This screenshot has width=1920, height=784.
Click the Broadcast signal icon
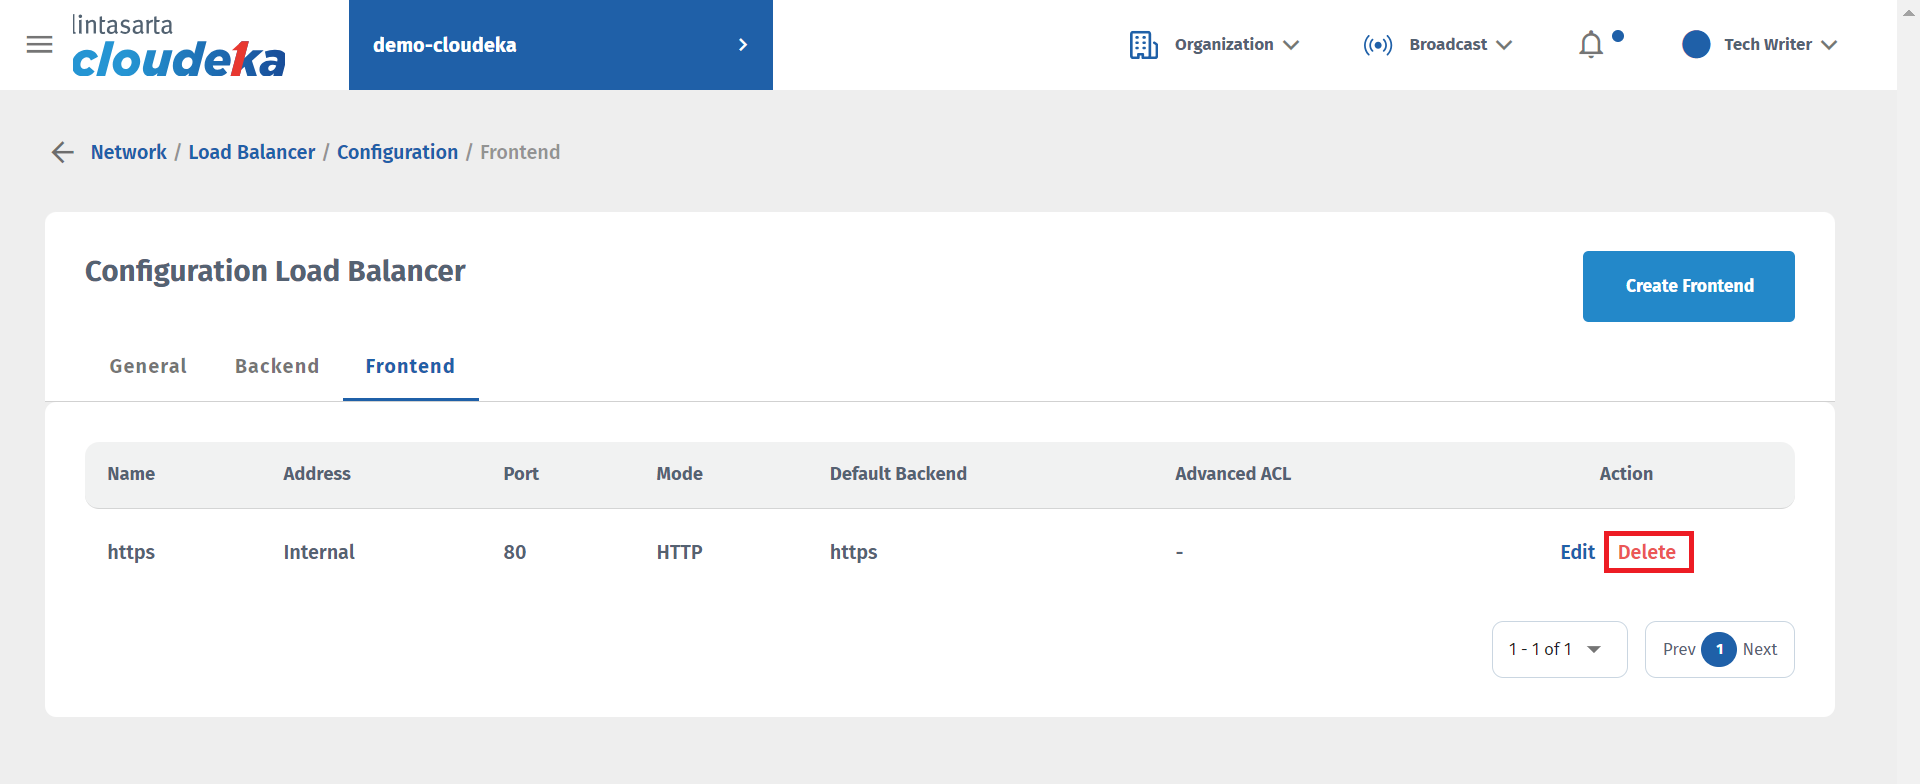(x=1377, y=45)
